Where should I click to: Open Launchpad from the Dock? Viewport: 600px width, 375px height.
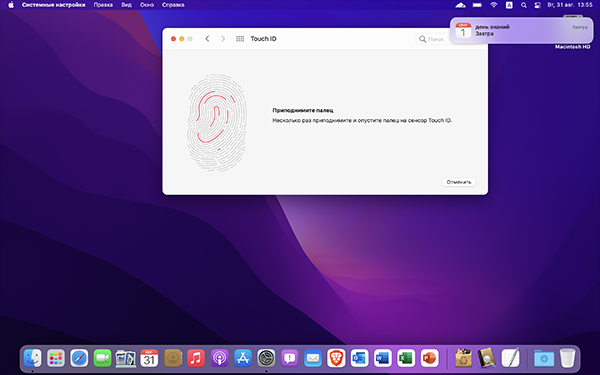[x=56, y=359]
